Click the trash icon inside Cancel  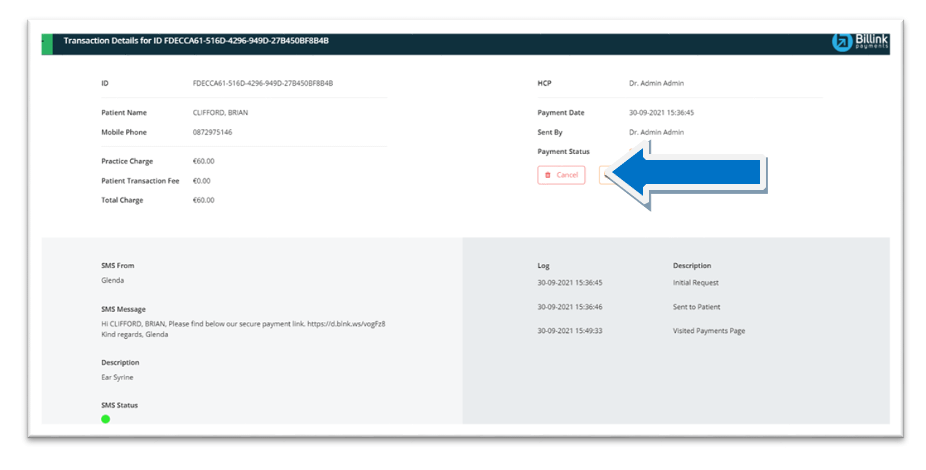(548, 175)
